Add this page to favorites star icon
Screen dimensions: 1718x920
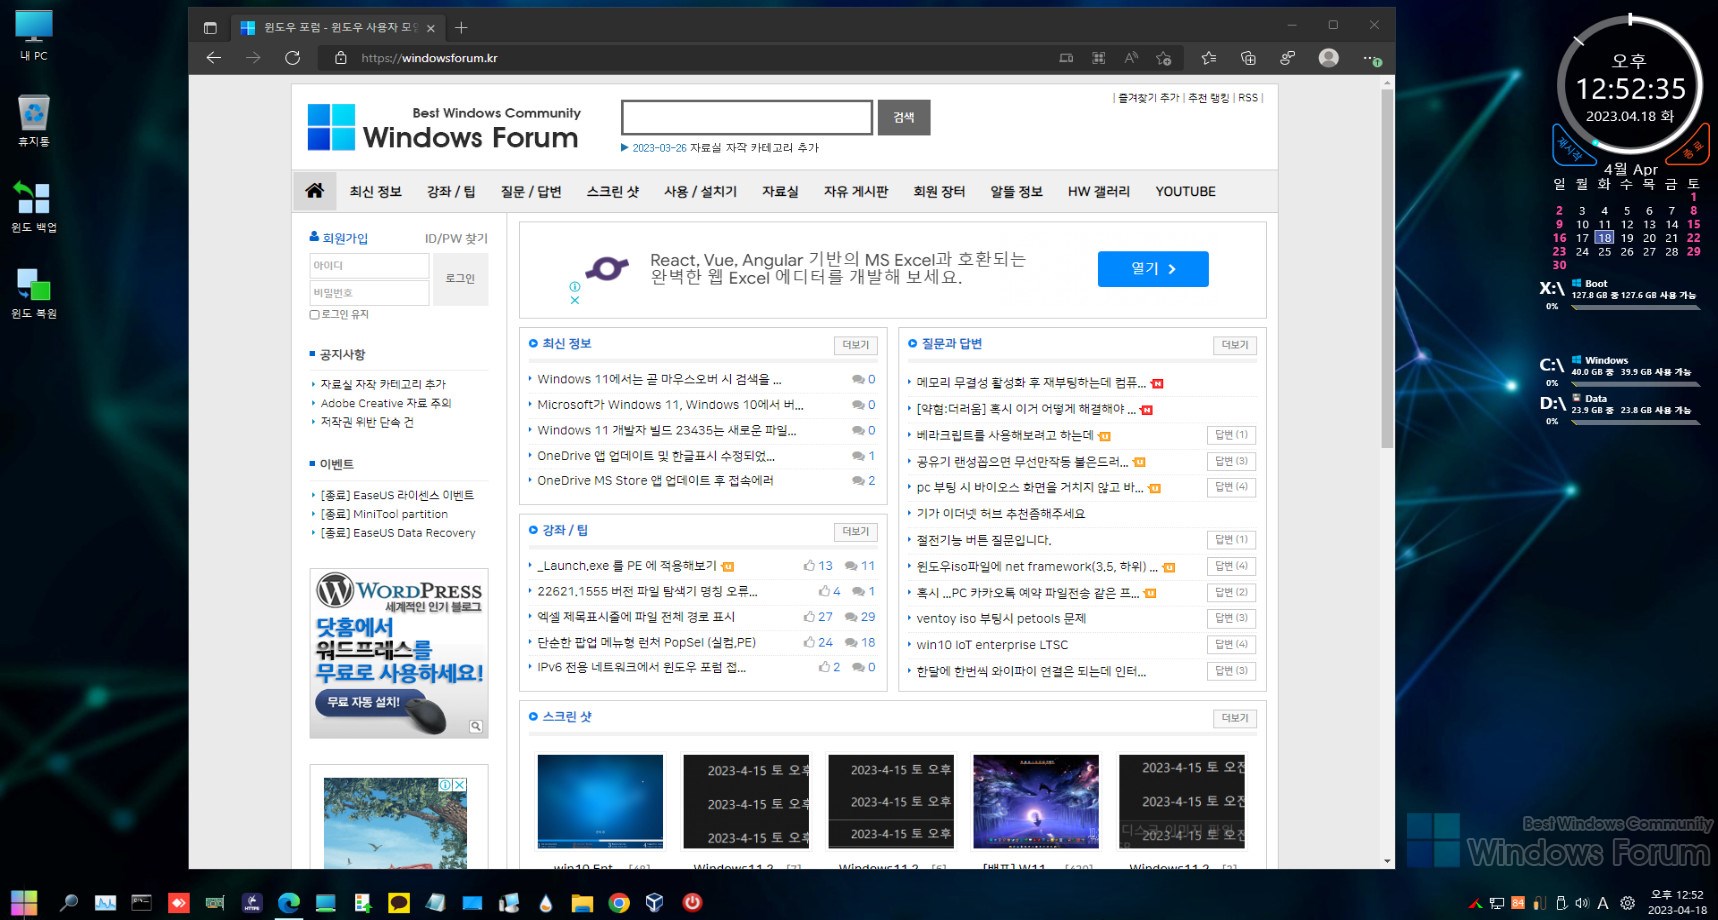pos(1164,58)
